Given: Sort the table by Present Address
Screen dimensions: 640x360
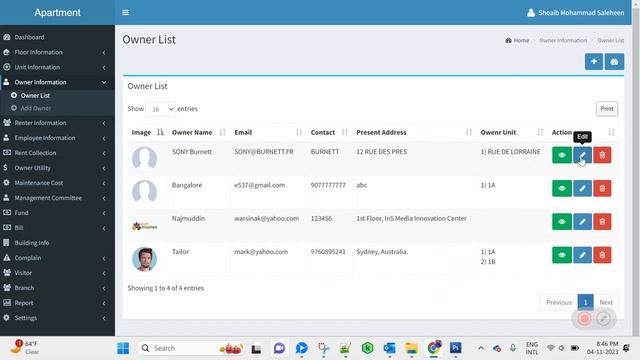Looking at the screenshot, I should pos(414,132).
